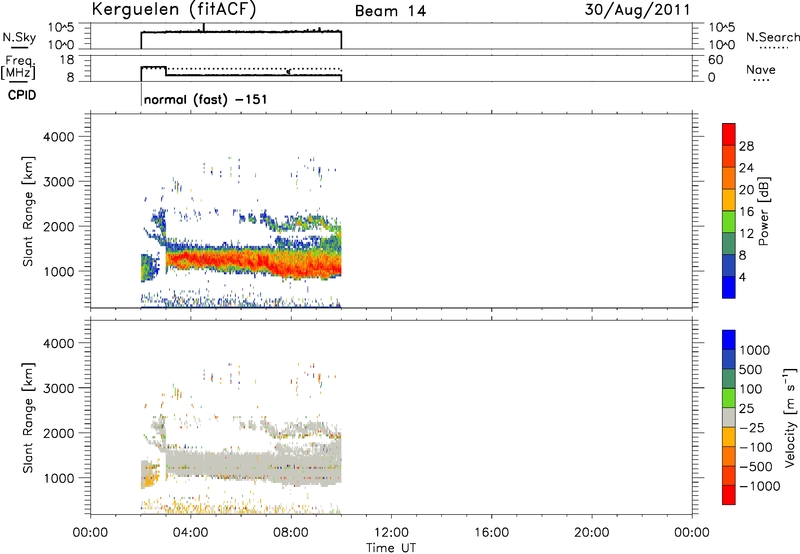Click the date '30/Aug/2011'
This screenshot has height=554, width=800.
click(x=637, y=10)
